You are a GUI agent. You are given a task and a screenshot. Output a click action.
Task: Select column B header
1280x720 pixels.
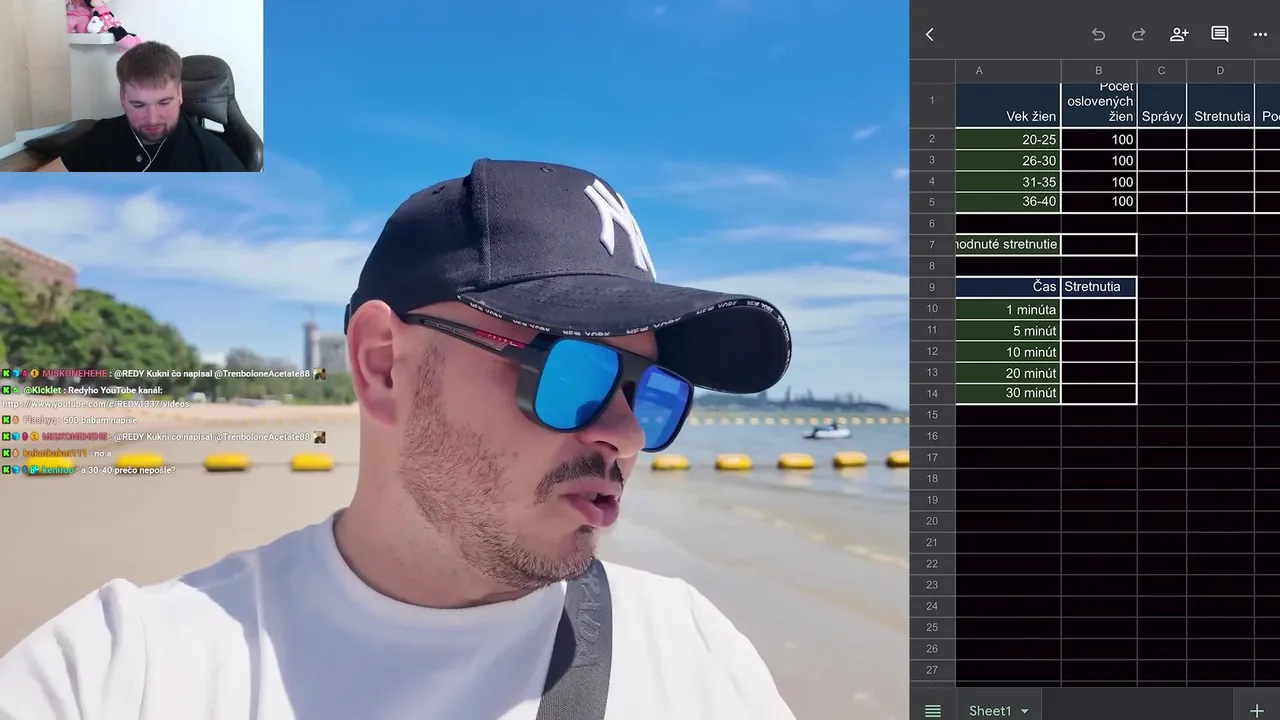pos(1099,71)
